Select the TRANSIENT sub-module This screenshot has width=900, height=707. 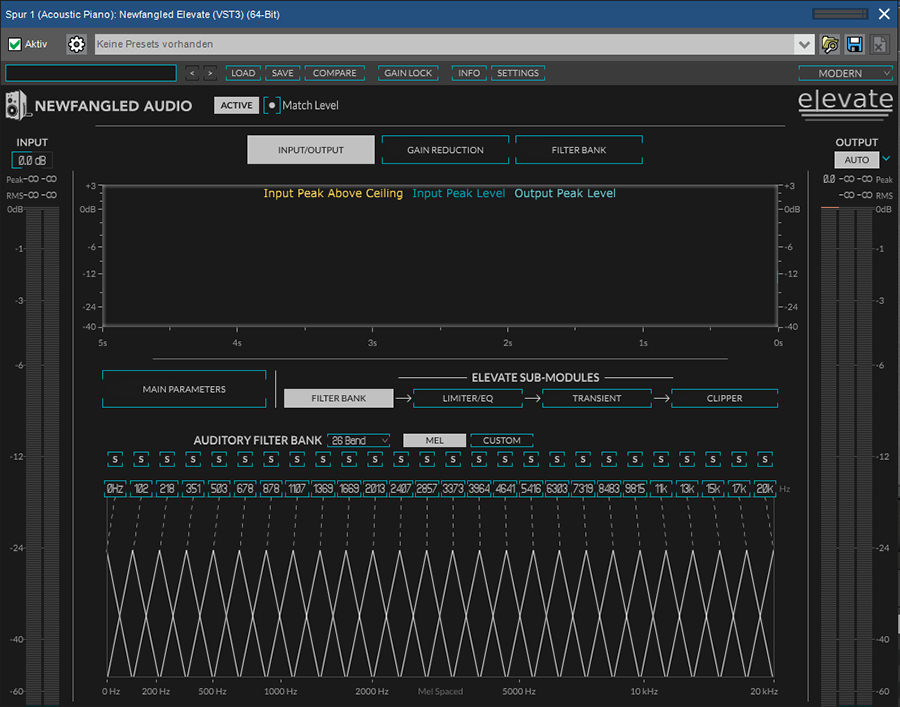(597, 398)
